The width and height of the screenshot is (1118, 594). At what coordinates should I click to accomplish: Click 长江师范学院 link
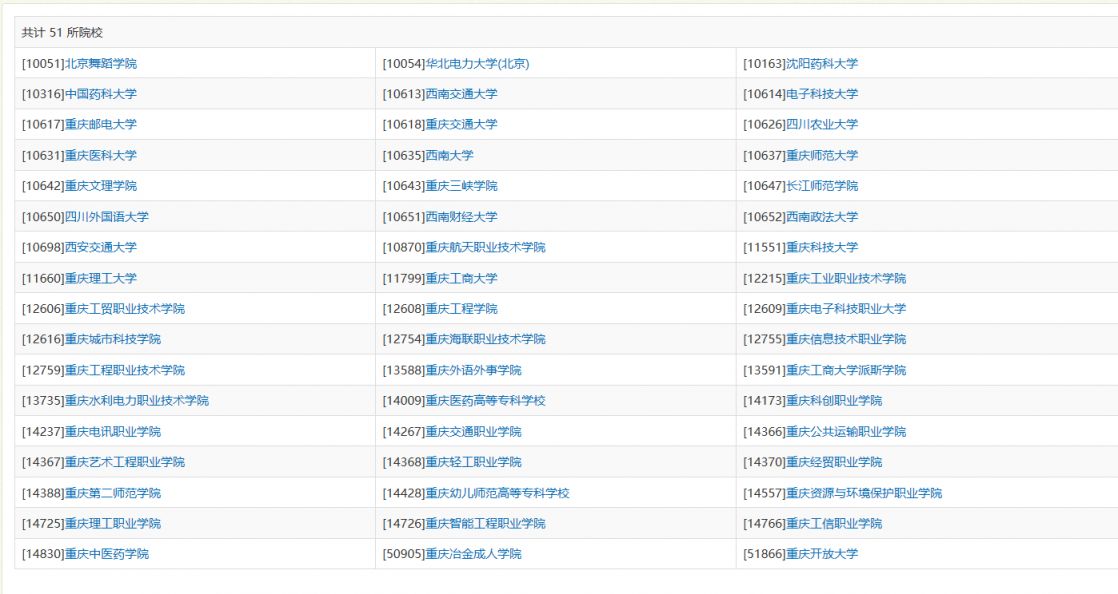(822, 186)
